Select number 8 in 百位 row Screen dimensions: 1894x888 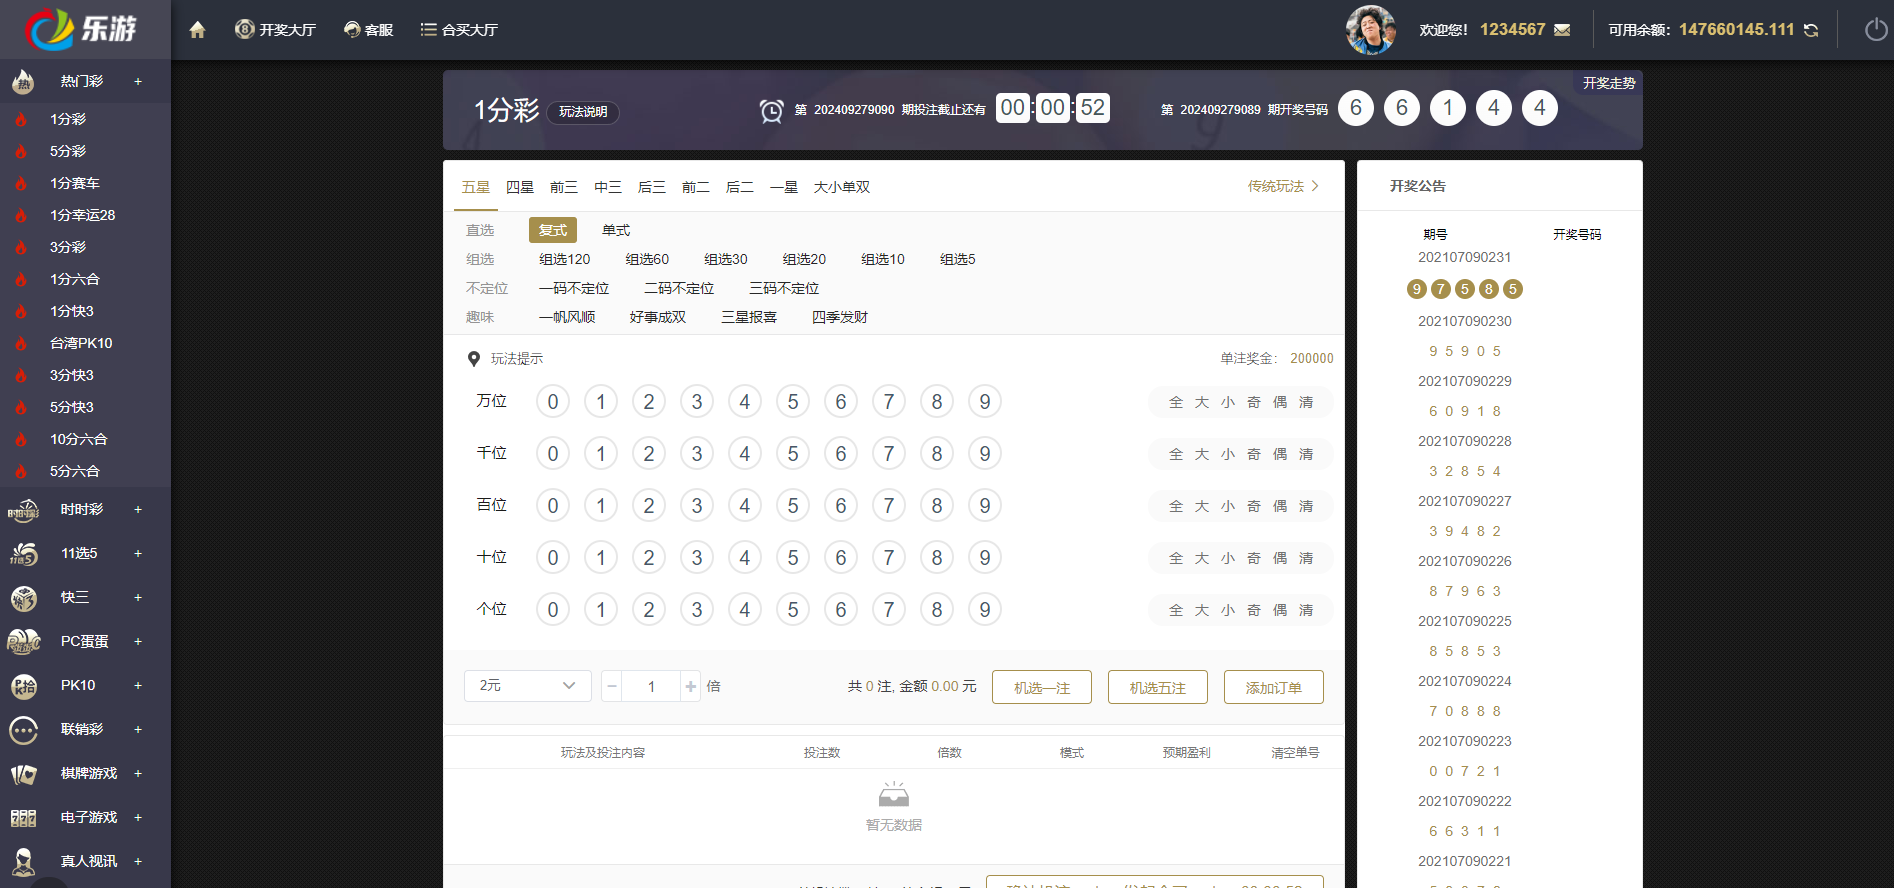click(x=937, y=506)
